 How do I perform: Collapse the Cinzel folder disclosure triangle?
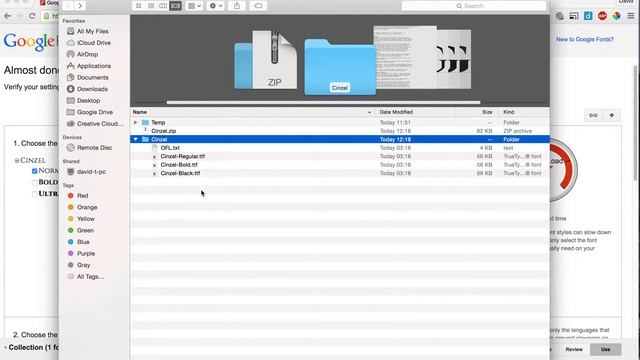coord(136,139)
